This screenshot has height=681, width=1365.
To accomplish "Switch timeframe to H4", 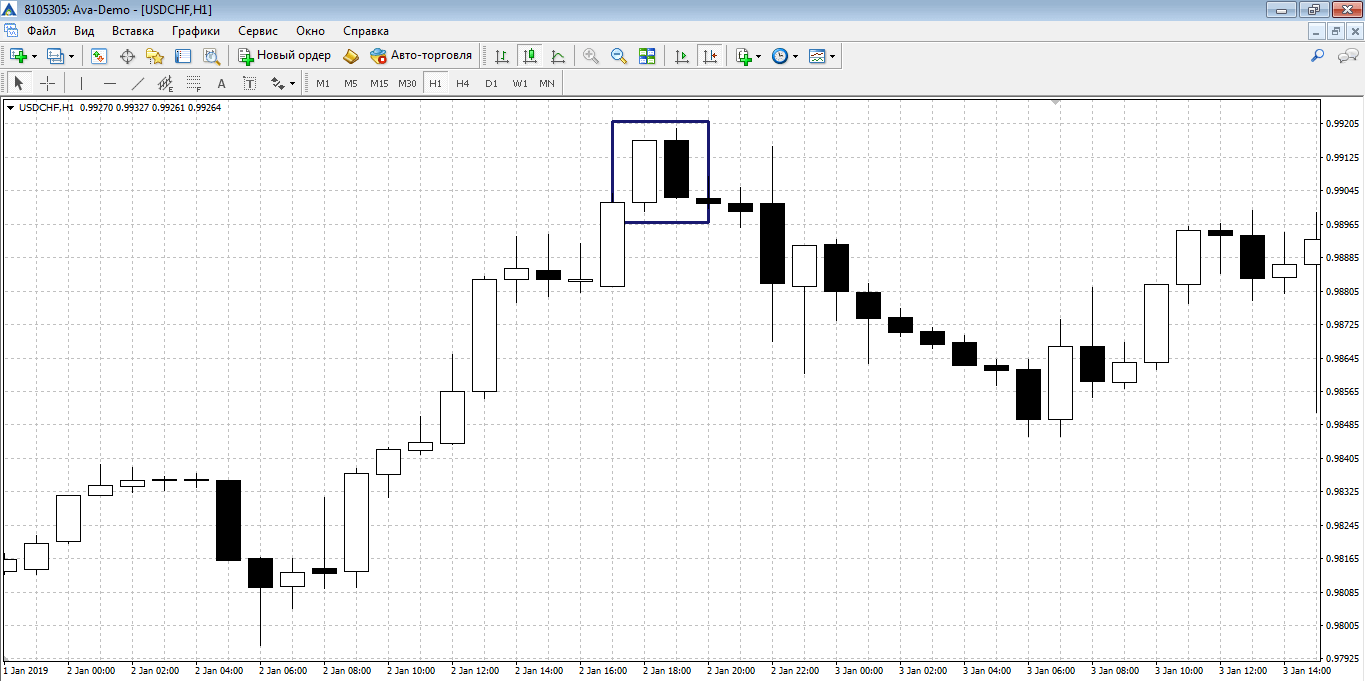I will tap(463, 83).
